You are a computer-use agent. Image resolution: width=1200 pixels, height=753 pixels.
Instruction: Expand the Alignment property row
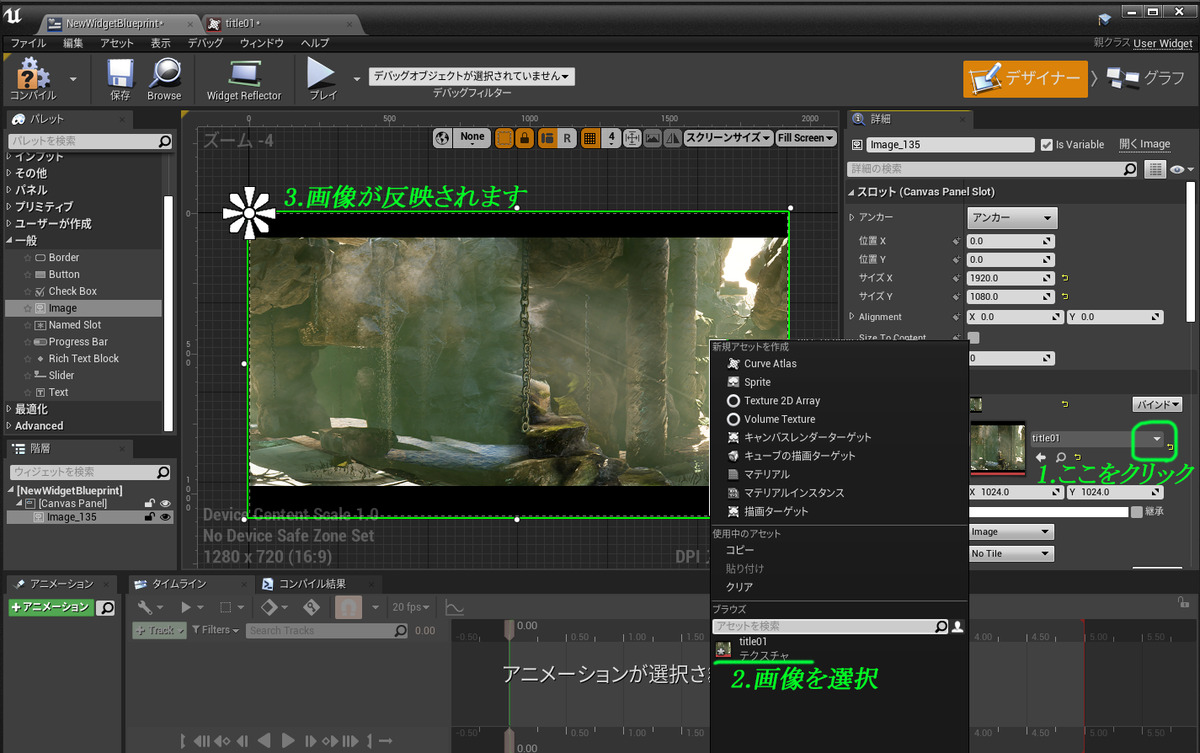click(x=852, y=317)
